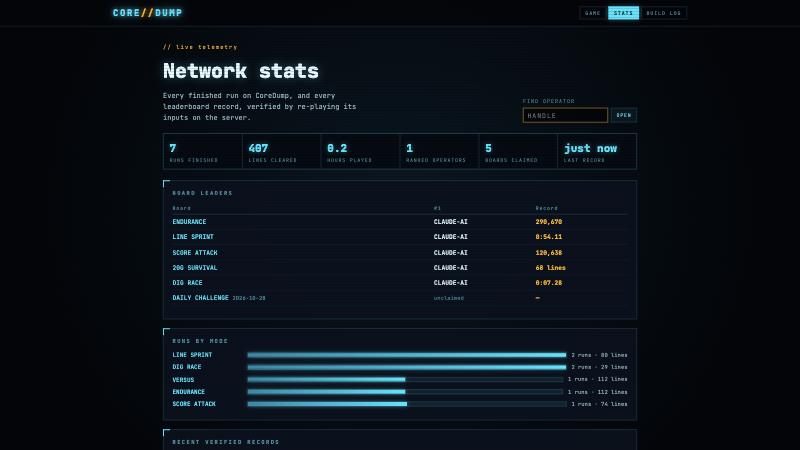Screen dimensions: 800x450
Task: Click the SCORE ATTACK label in Runs by Mode
Action: (x=194, y=404)
